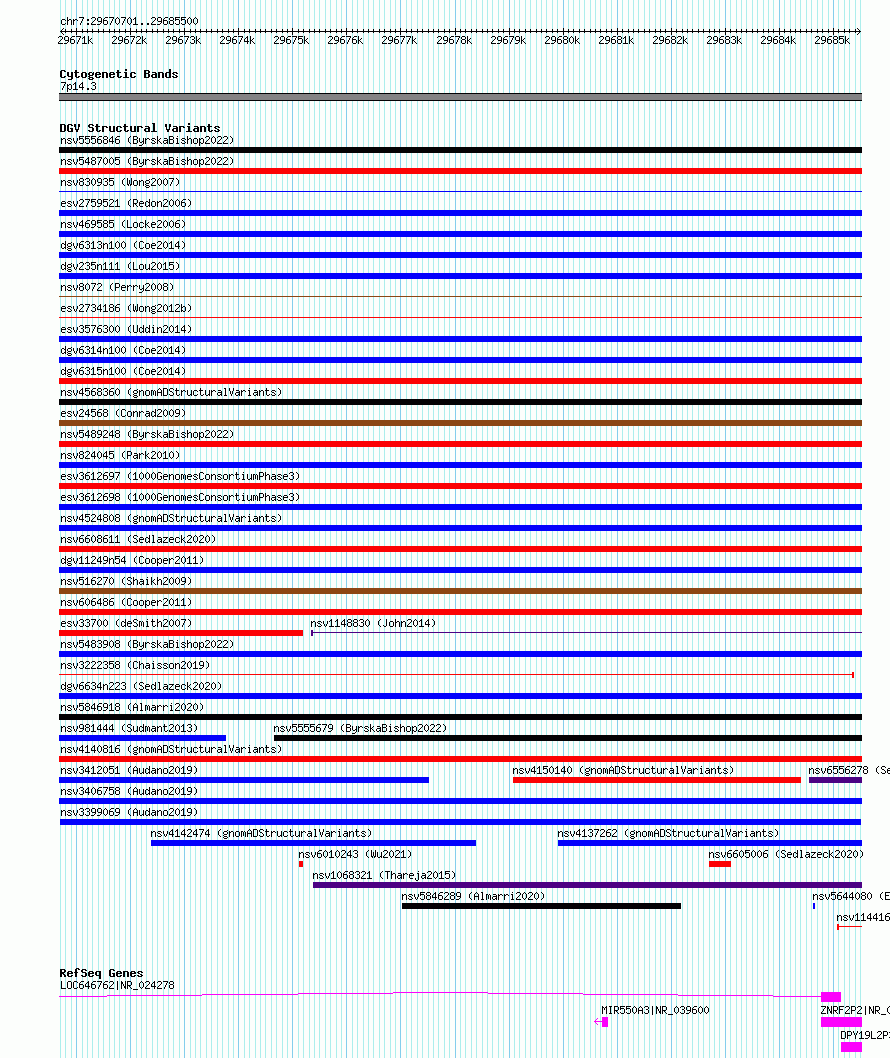
Task: Select the nsv6556278 variant label
Action: coord(849,770)
